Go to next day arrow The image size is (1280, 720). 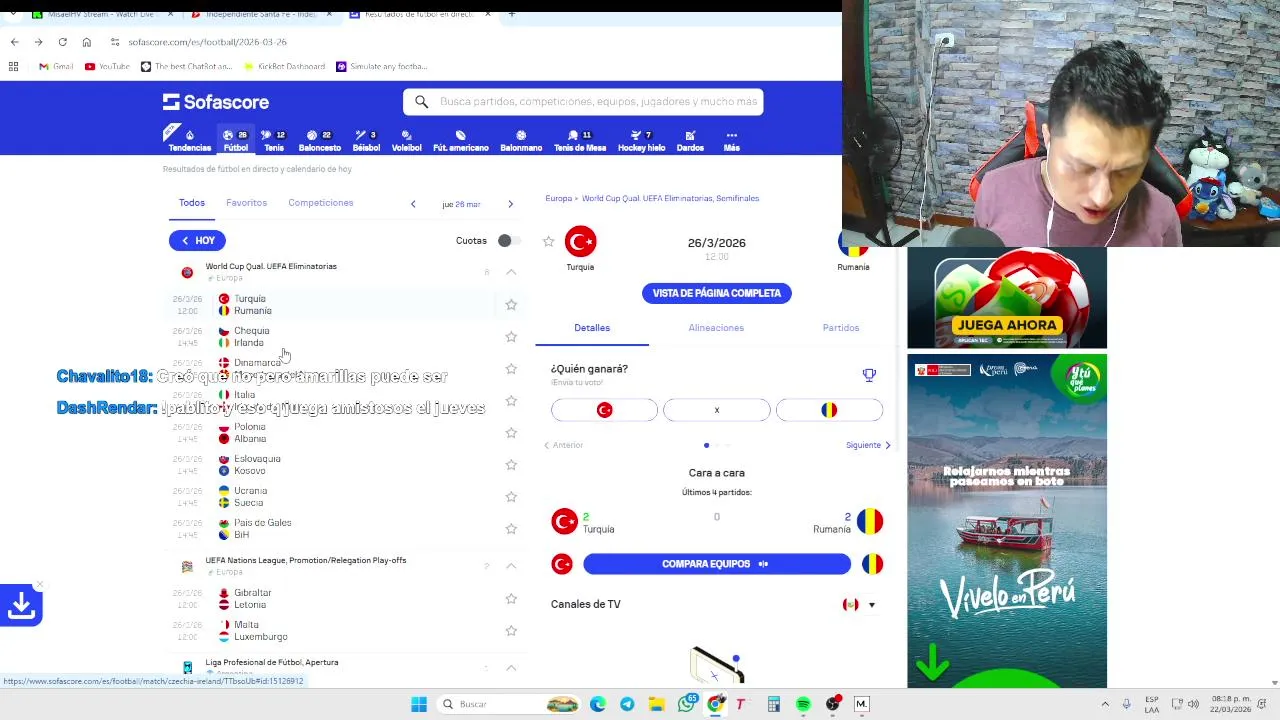tap(510, 204)
